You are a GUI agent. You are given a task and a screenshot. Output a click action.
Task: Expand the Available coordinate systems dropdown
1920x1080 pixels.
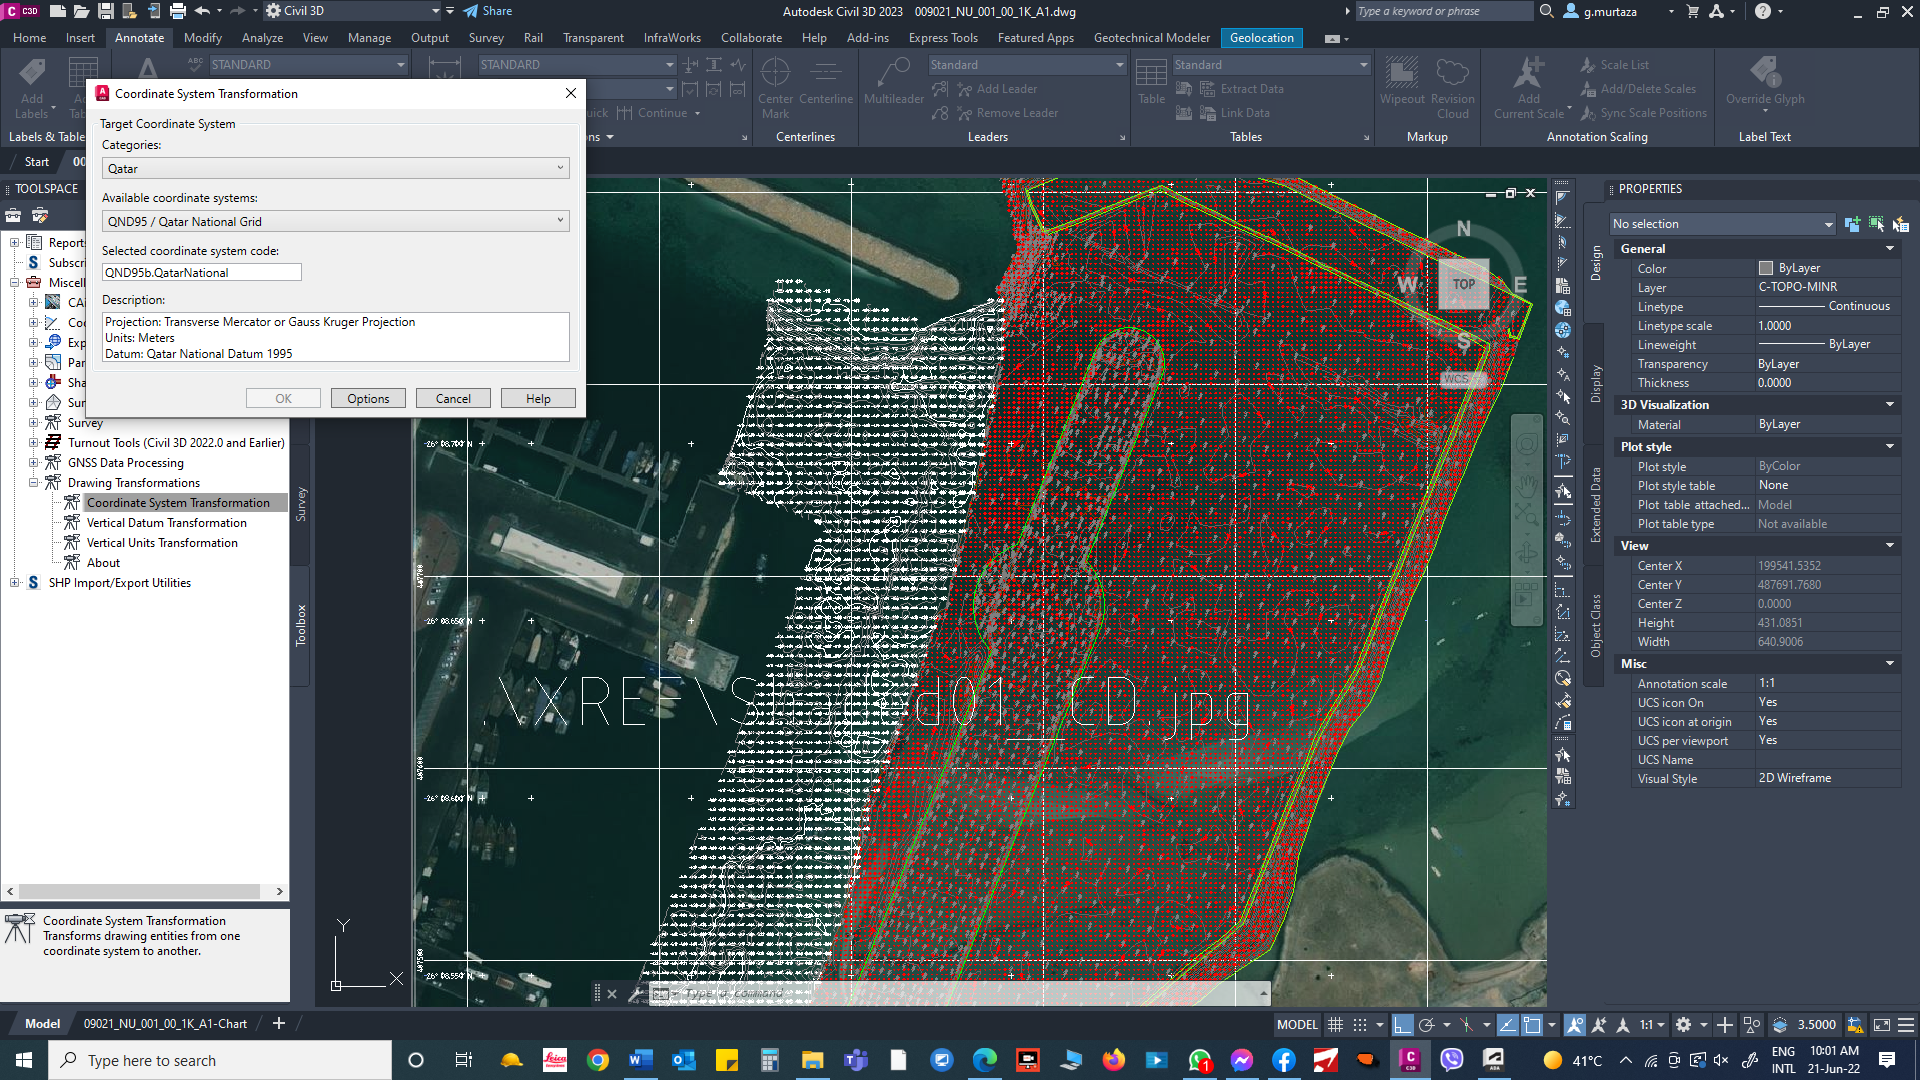click(x=560, y=220)
